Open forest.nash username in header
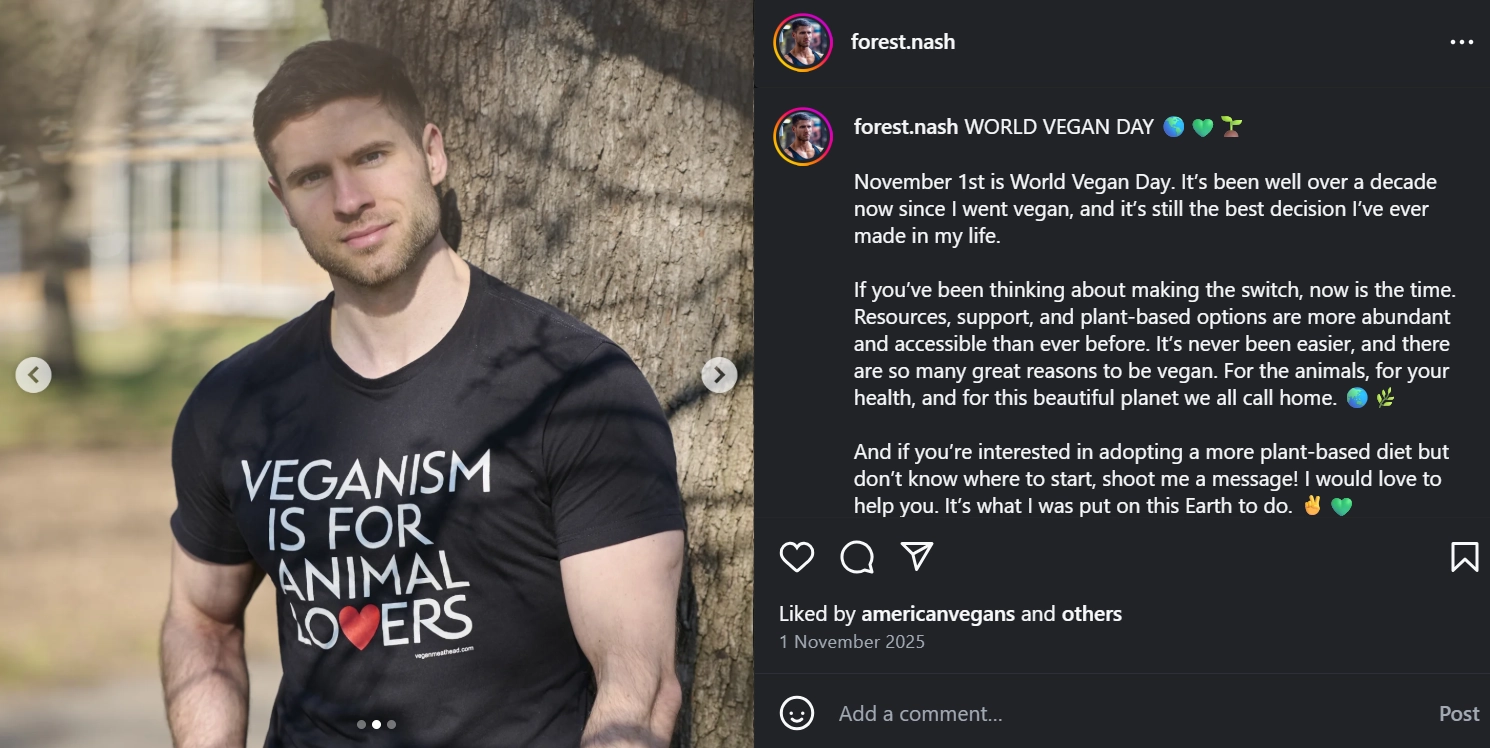The height and width of the screenshot is (748, 1490). pos(903,42)
